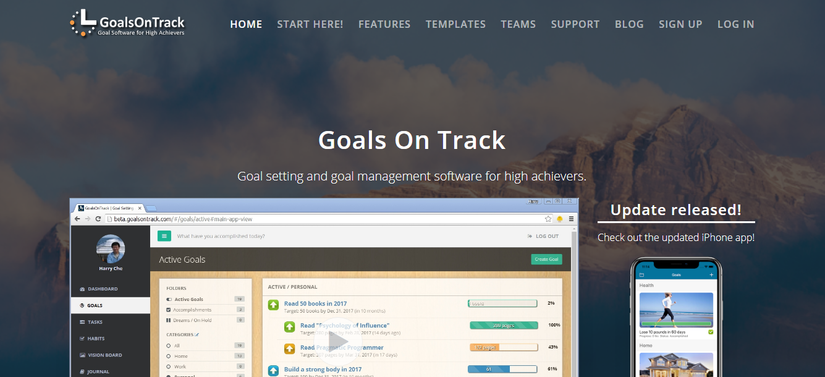The image size is (825, 377).
Task: Click the green arrow icon for Read 50 books
Action: tap(273, 305)
